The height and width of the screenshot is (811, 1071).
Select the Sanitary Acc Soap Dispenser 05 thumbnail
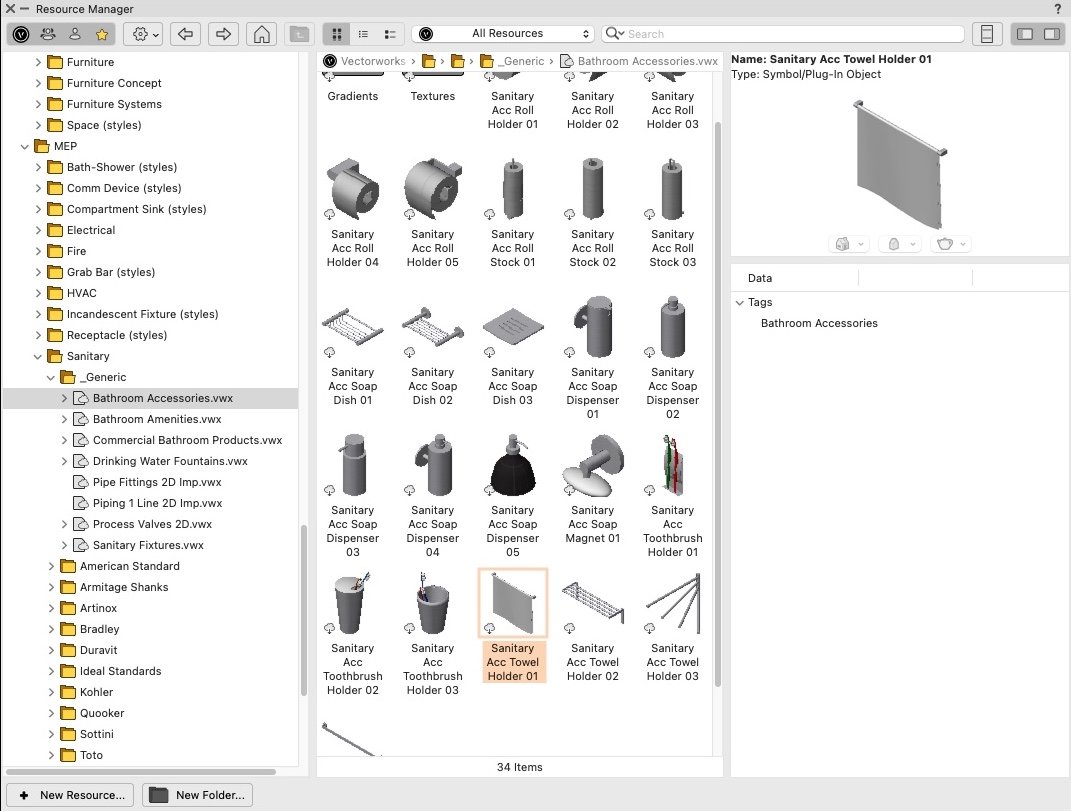click(x=512, y=466)
